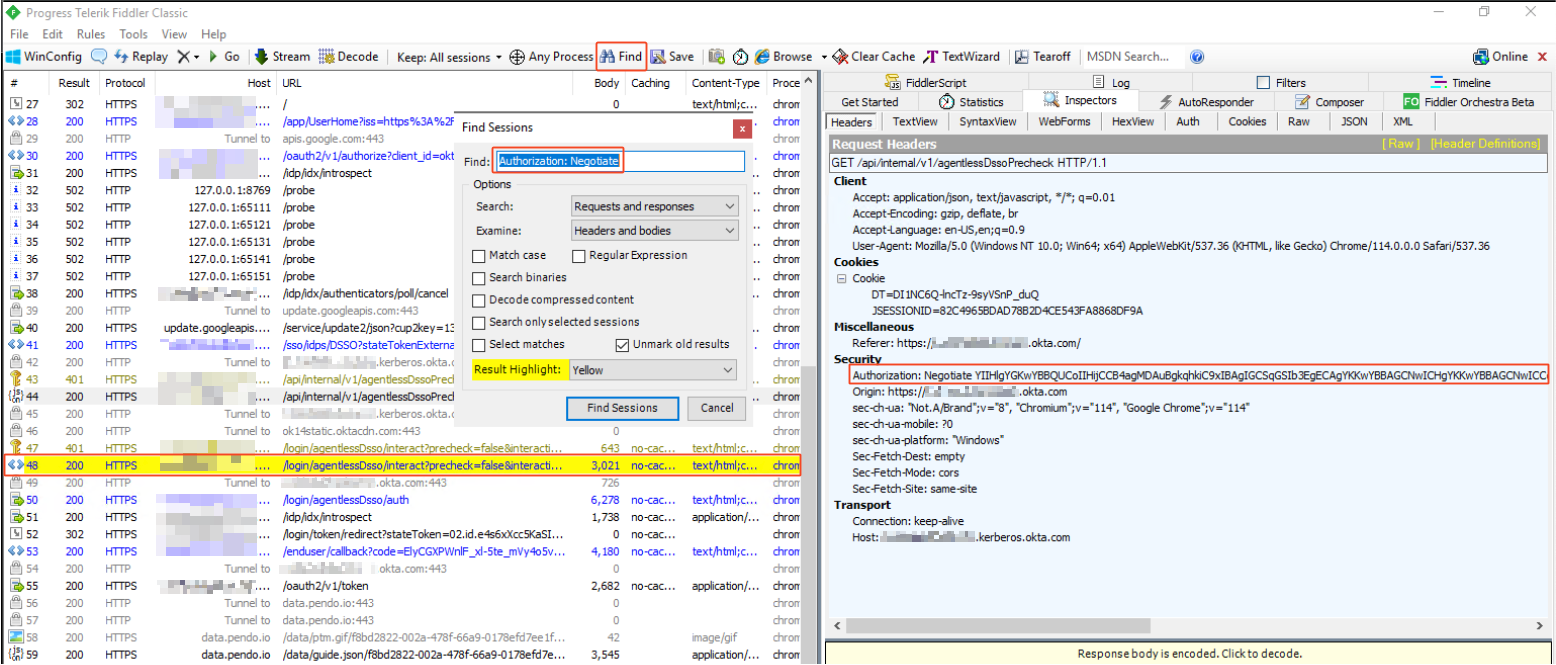
Task: Click the Find Sessions button
Action: click(x=622, y=408)
